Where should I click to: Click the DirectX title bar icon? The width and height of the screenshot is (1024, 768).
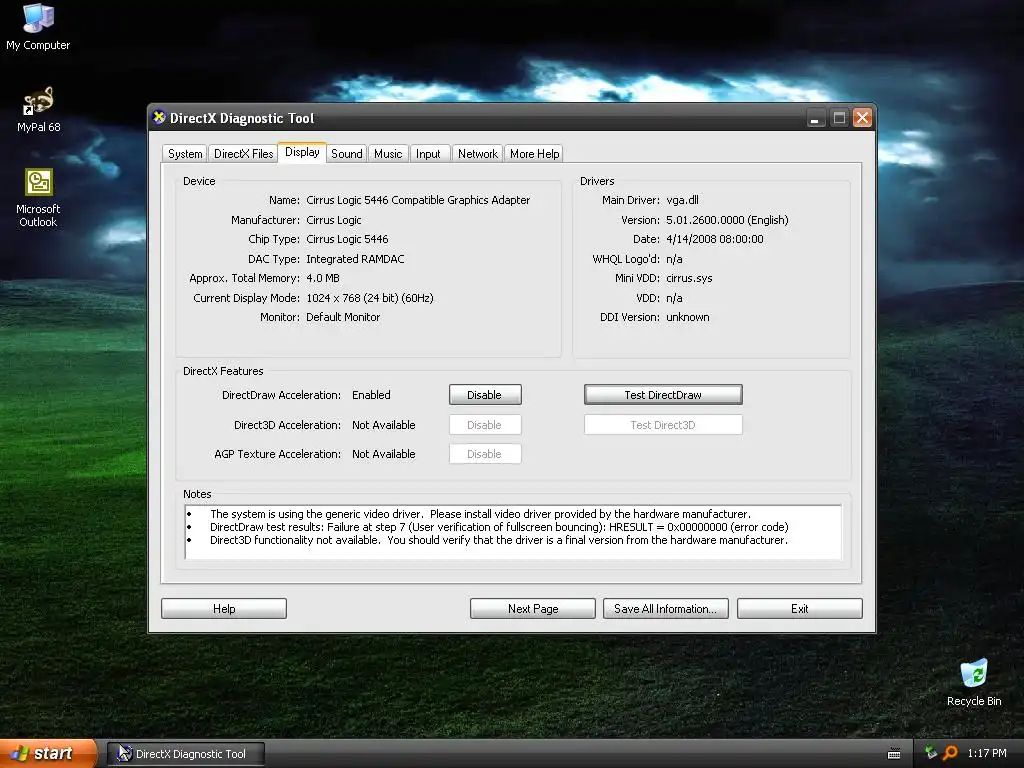point(159,118)
